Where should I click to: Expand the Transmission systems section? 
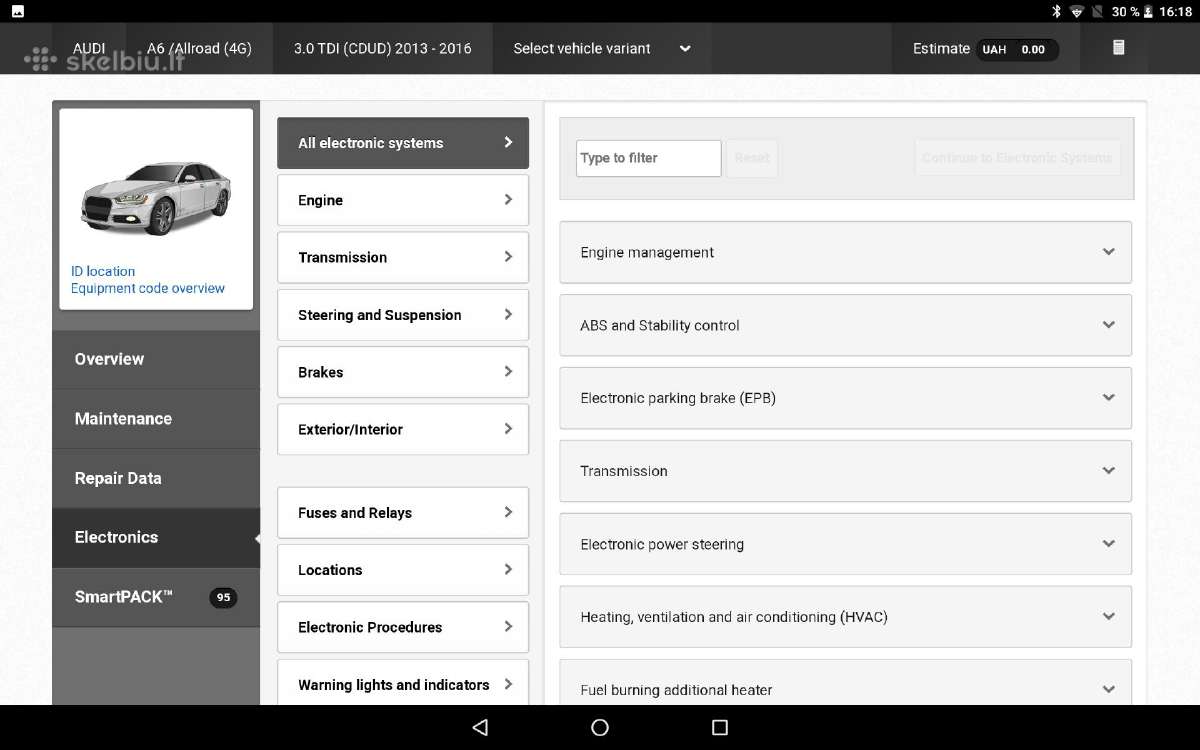tap(845, 471)
